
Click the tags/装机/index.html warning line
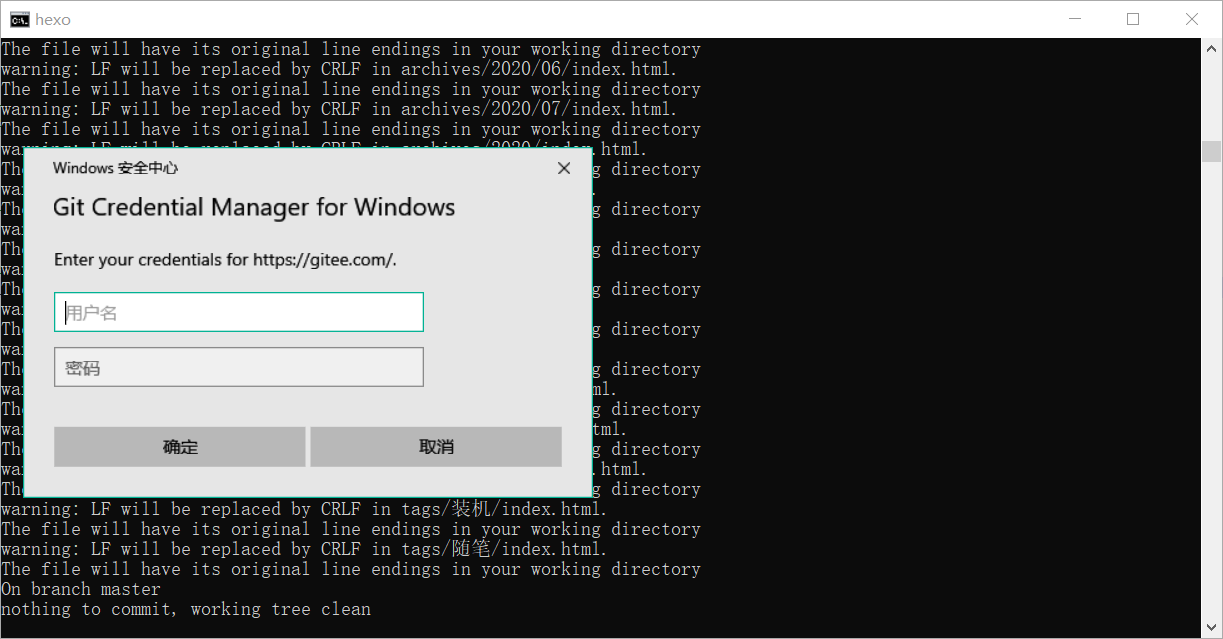point(304,509)
